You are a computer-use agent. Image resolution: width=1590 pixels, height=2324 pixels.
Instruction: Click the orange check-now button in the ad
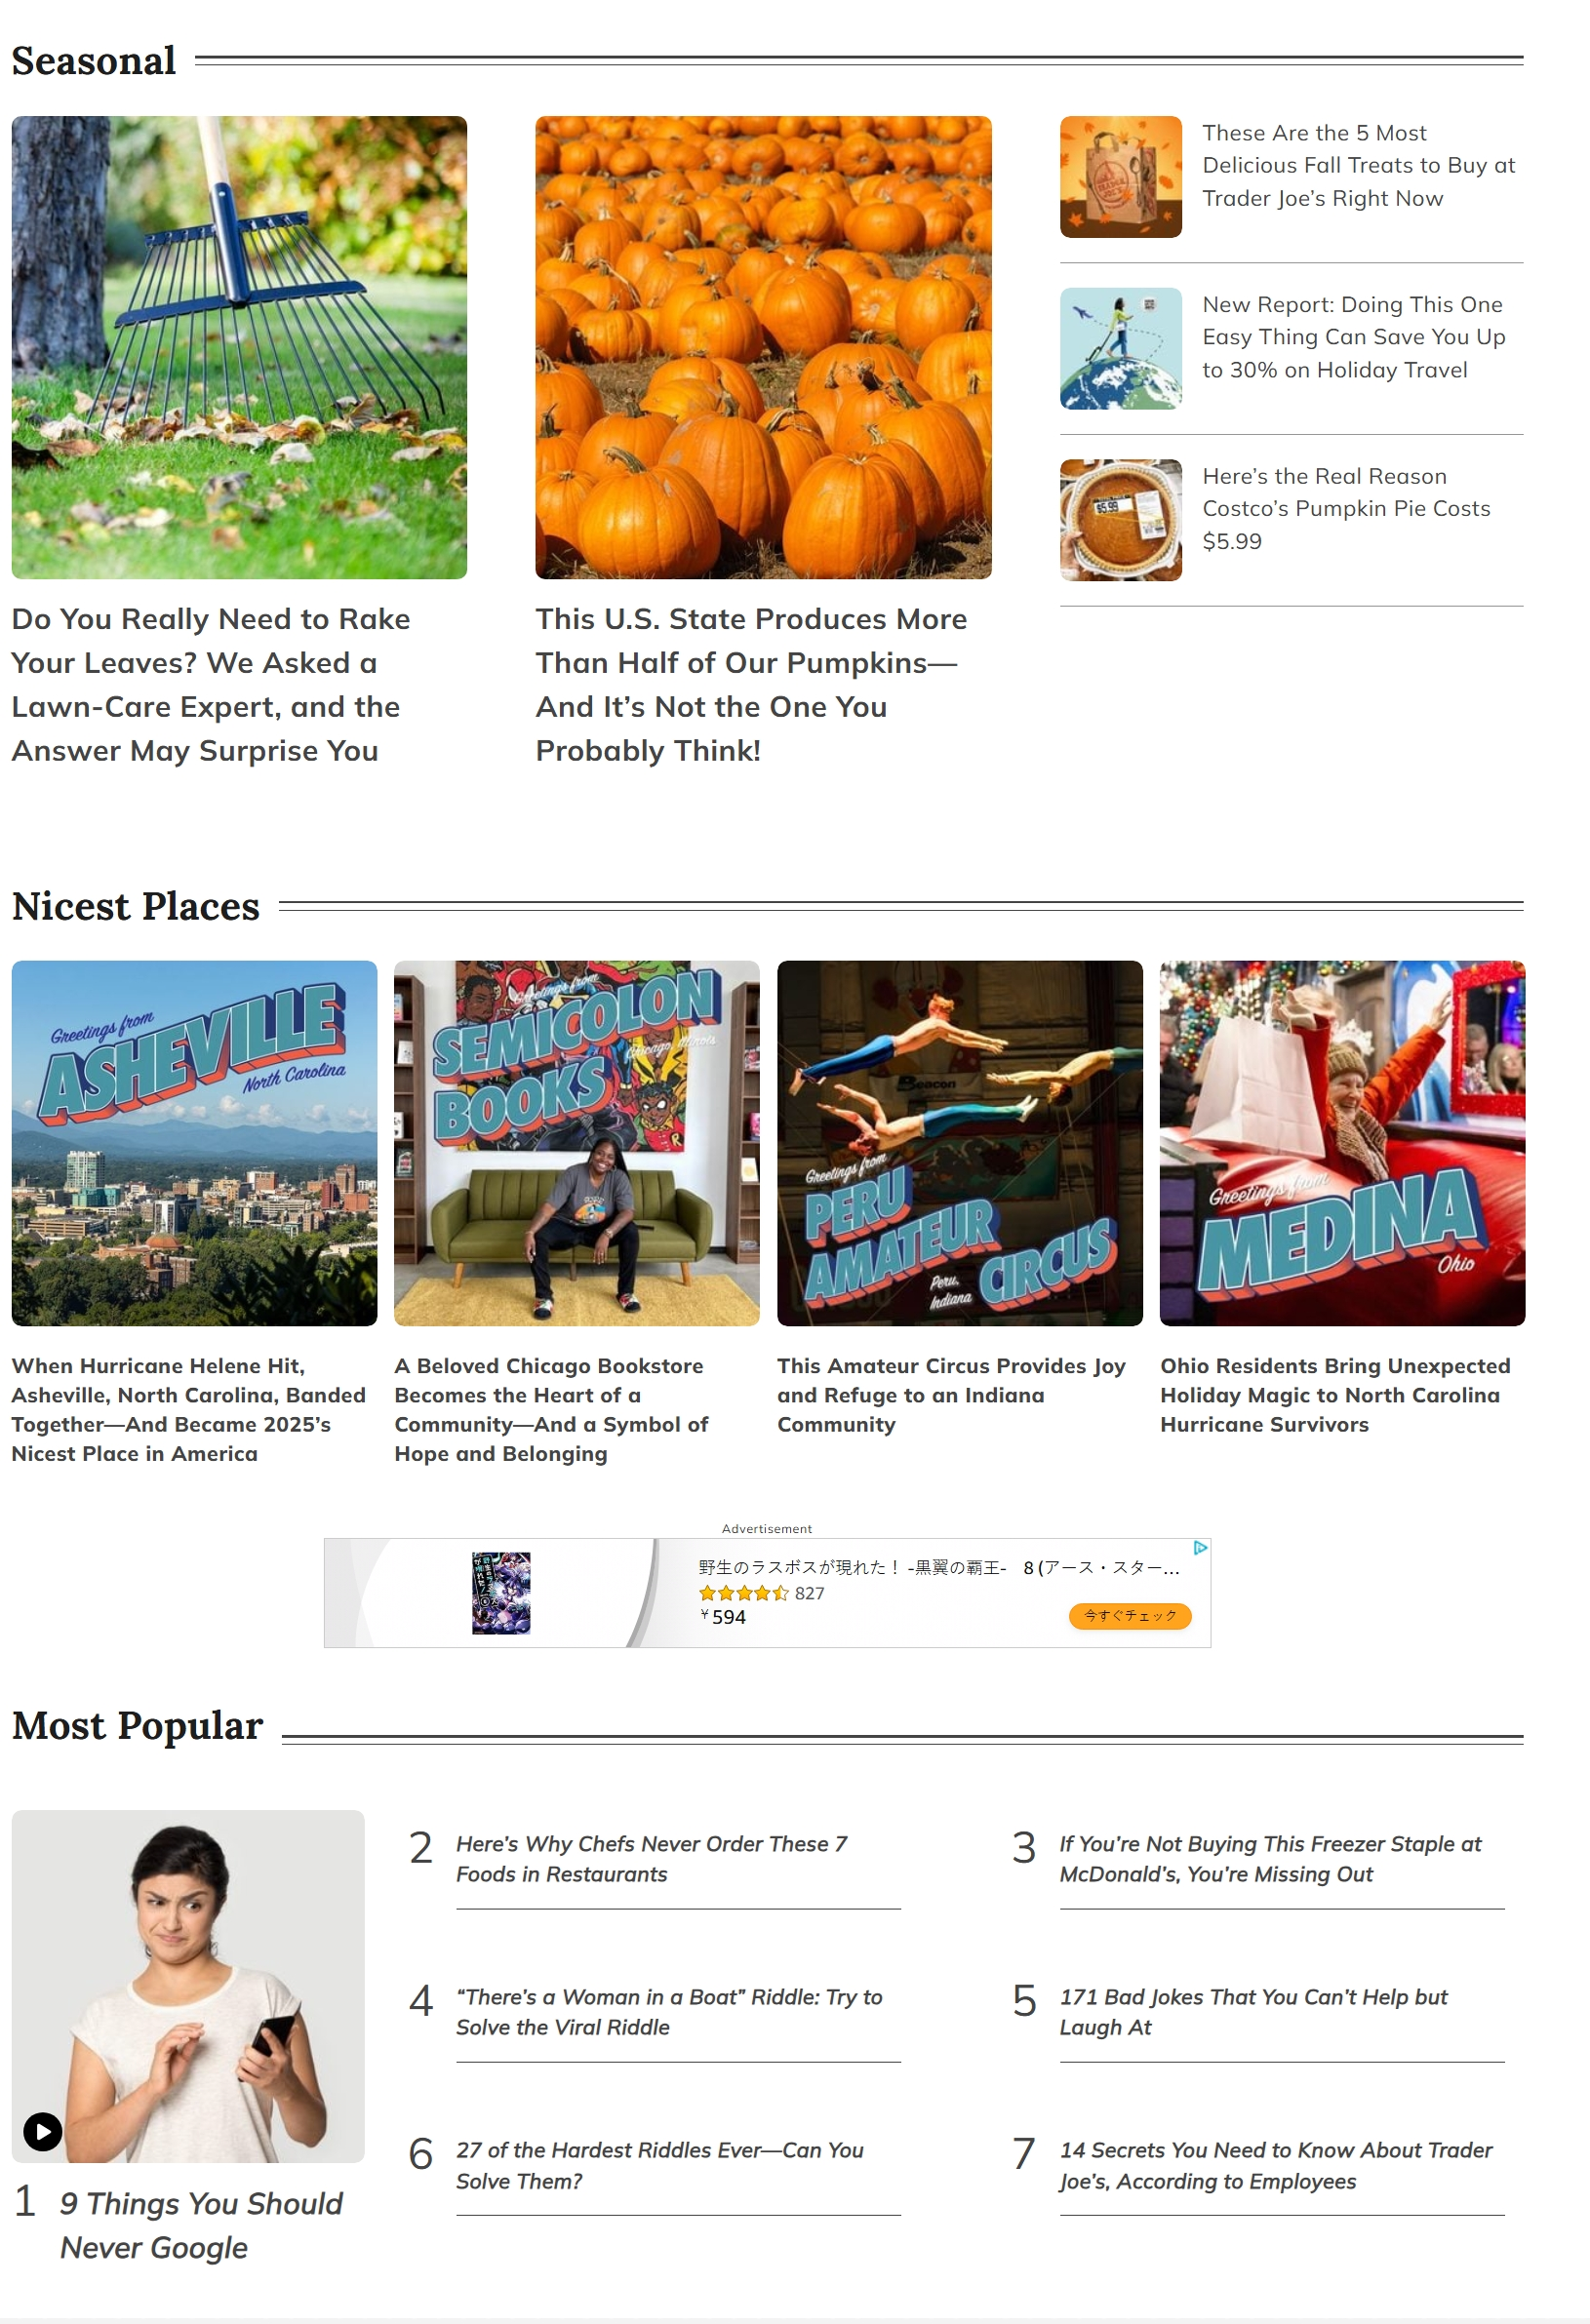point(1130,1615)
